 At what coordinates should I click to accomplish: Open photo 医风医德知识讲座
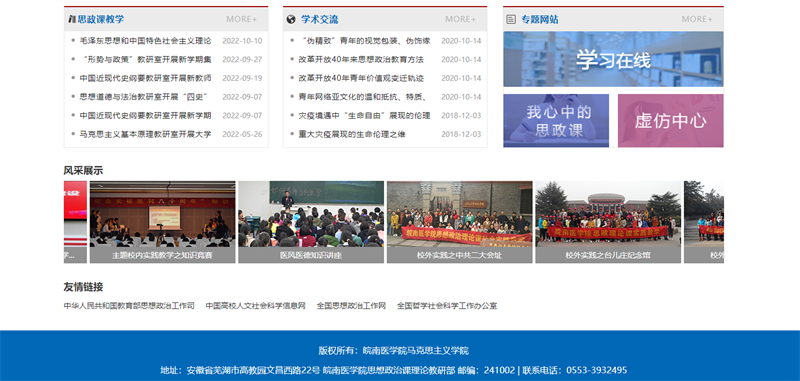point(311,222)
